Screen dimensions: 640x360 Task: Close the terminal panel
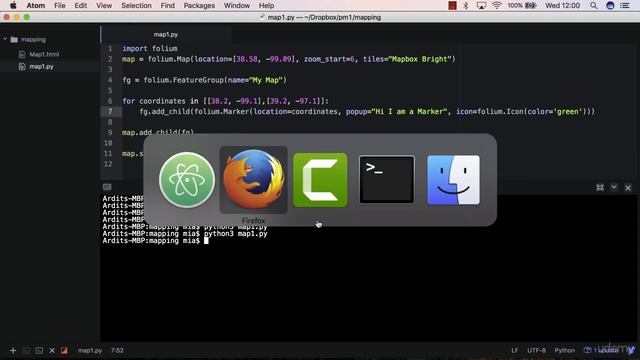[628, 188]
